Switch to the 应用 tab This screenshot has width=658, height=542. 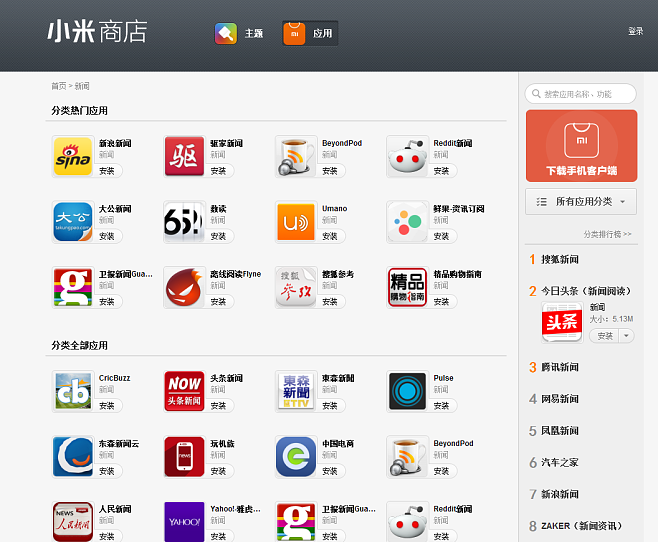pos(310,33)
